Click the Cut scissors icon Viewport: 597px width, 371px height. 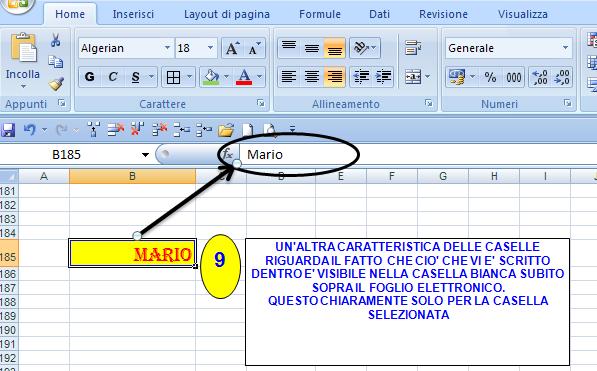[56, 40]
